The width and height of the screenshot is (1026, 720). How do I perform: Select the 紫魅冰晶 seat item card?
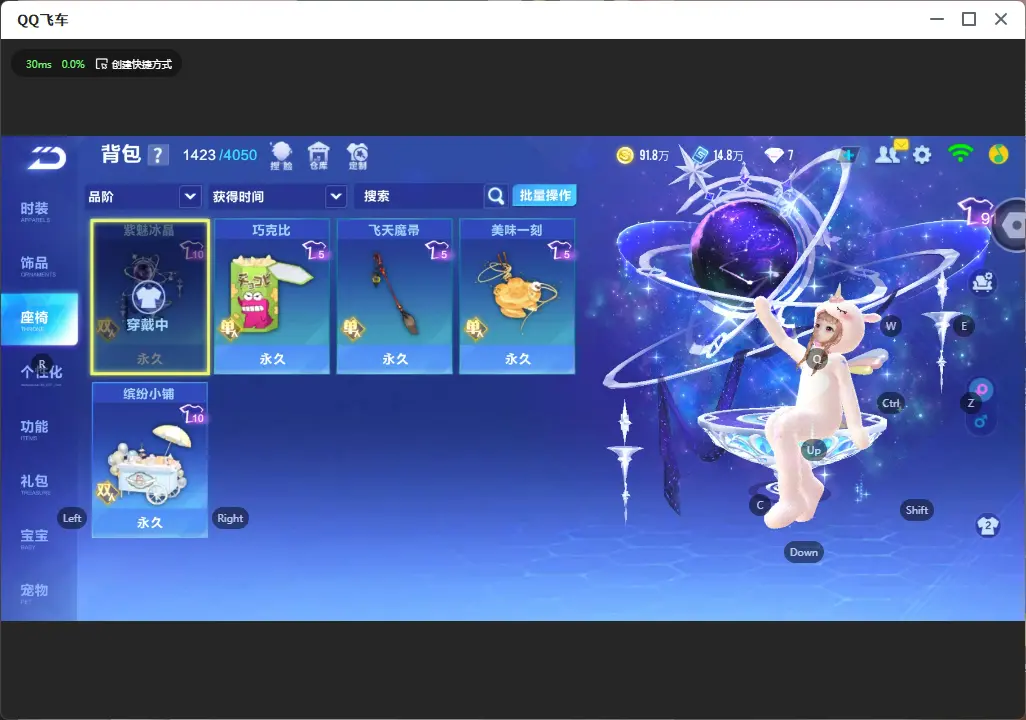[150, 297]
